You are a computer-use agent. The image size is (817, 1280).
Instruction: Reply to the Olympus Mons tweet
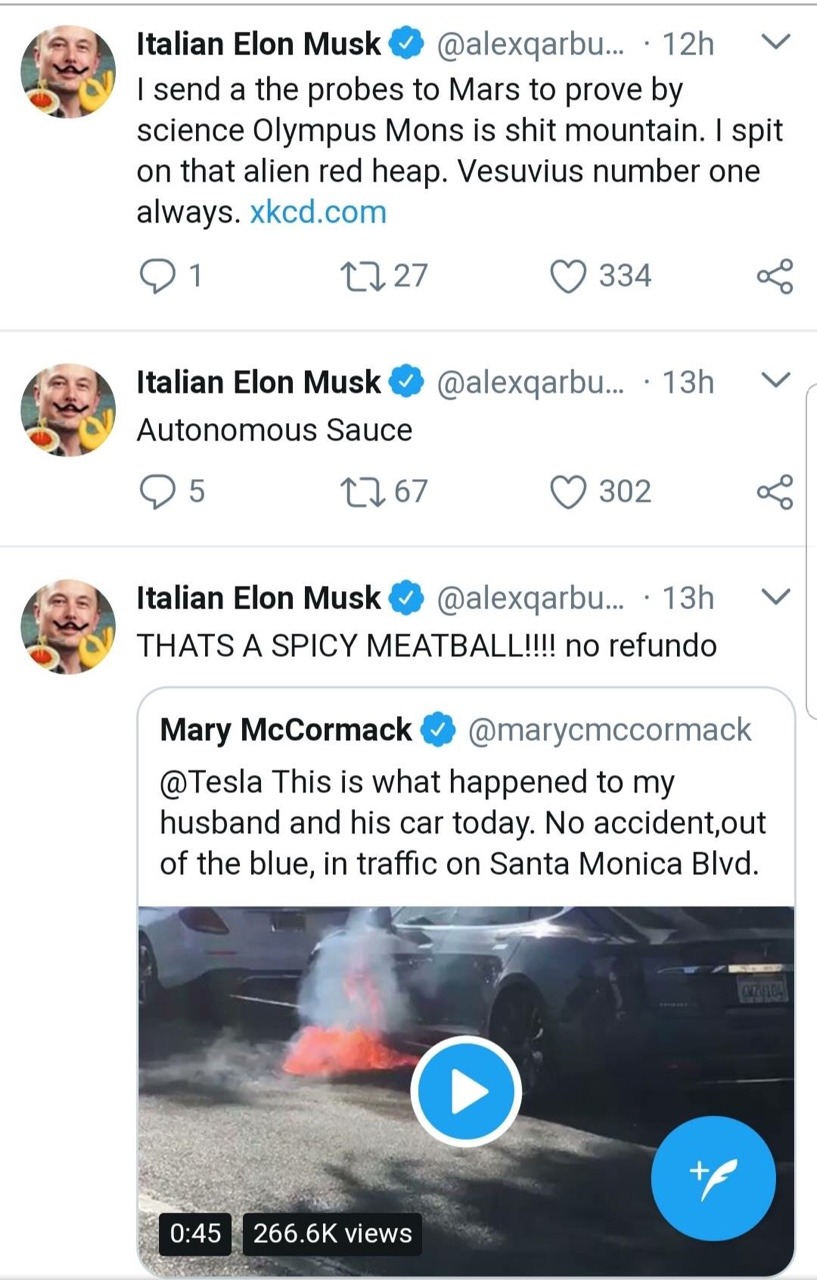click(x=158, y=275)
